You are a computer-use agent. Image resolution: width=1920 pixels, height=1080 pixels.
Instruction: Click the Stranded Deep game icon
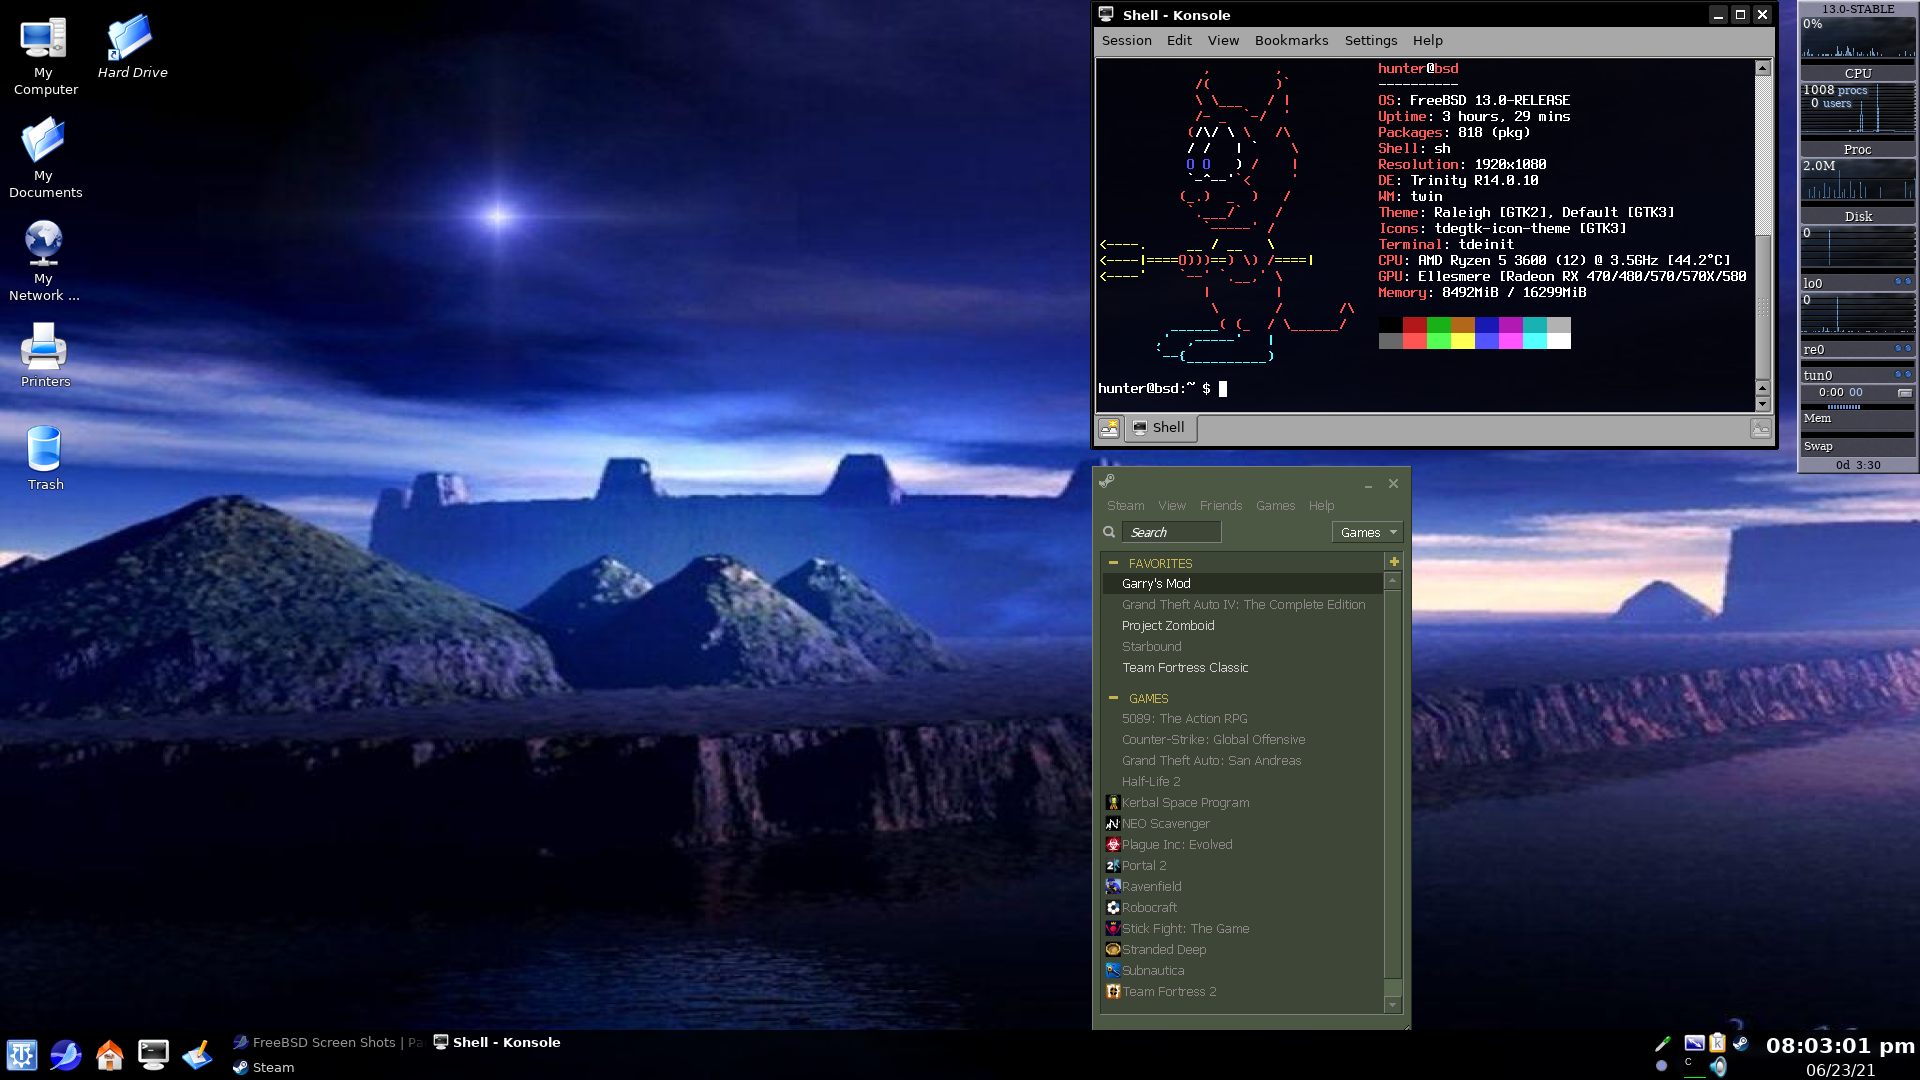click(x=1113, y=949)
